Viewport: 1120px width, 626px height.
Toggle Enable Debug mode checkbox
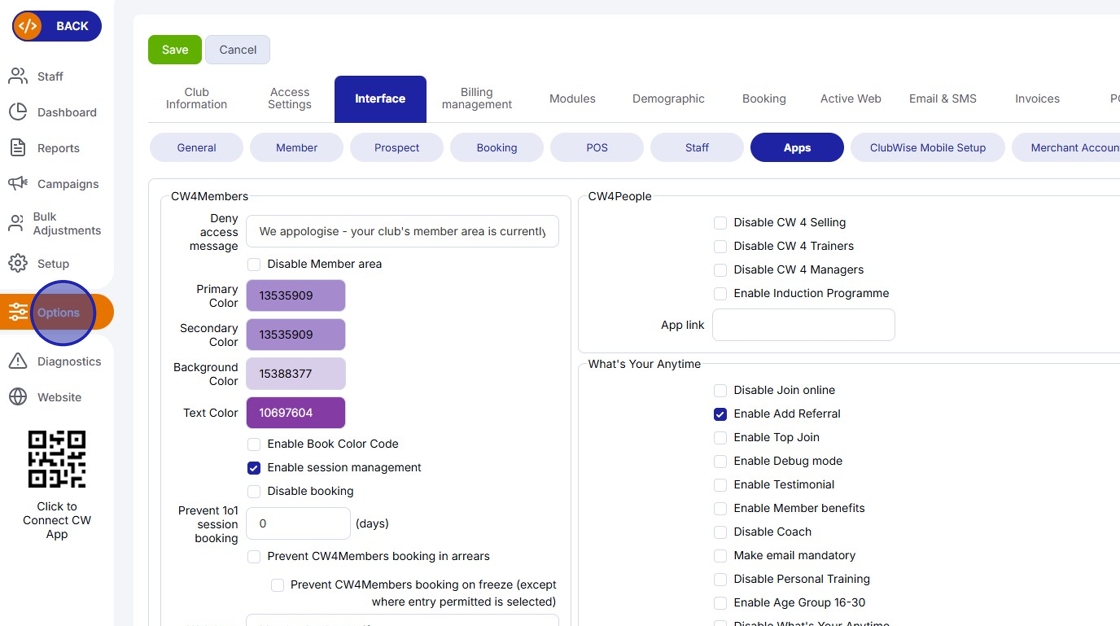(x=720, y=462)
